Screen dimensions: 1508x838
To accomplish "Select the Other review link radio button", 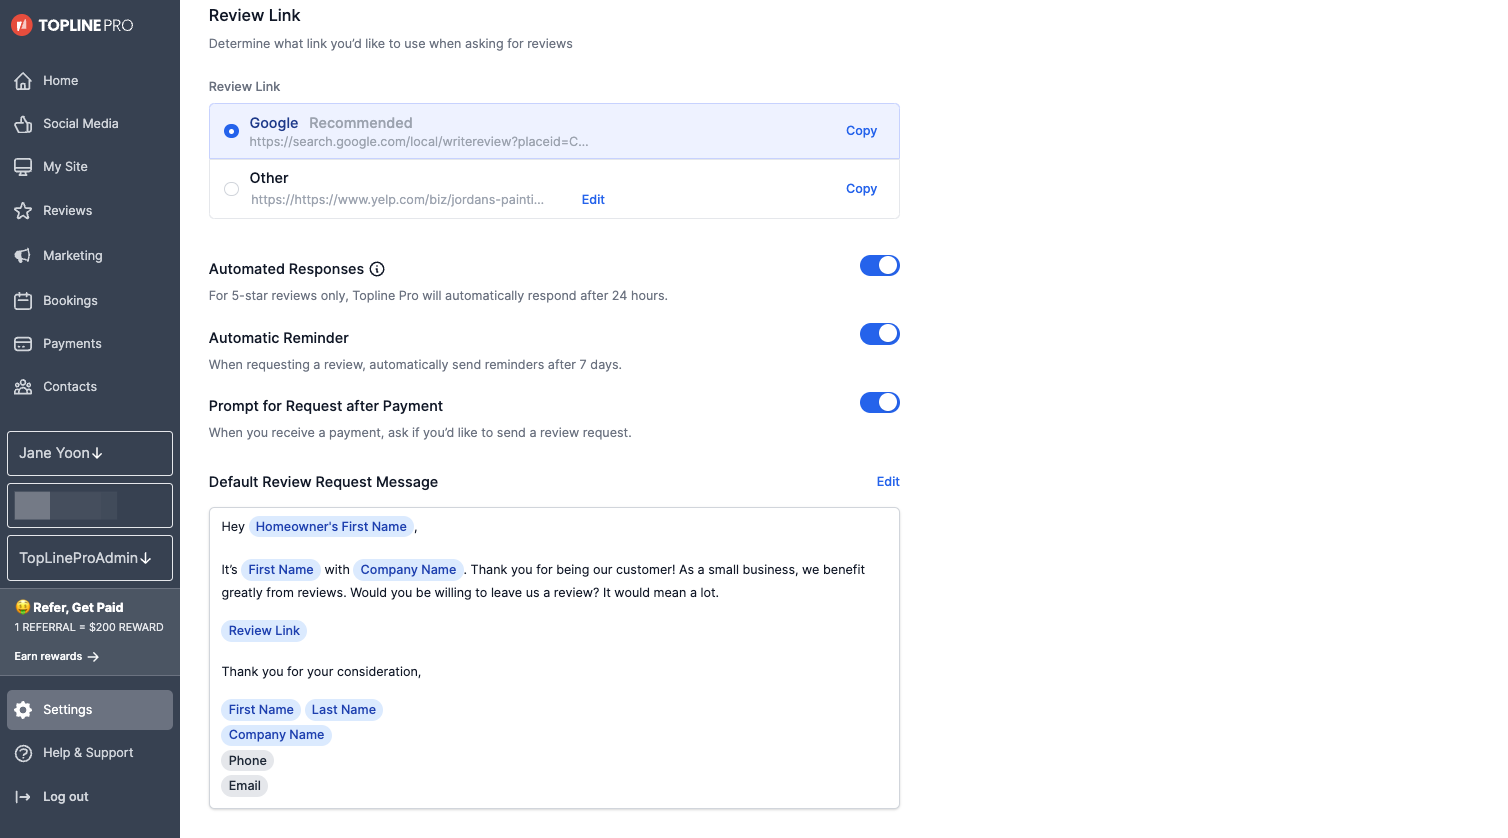I will click(x=231, y=189).
